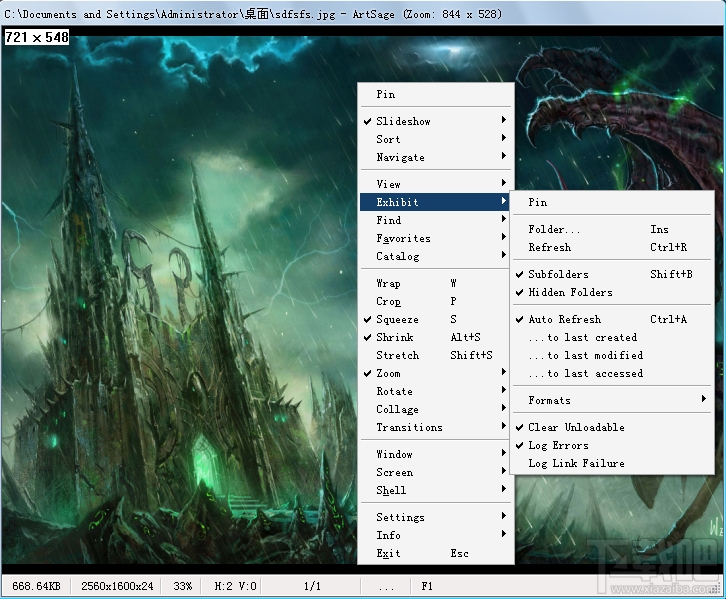Expand the Catalog submenu
The height and width of the screenshot is (599, 726).
pyautogui.click(x=436, y=256)
